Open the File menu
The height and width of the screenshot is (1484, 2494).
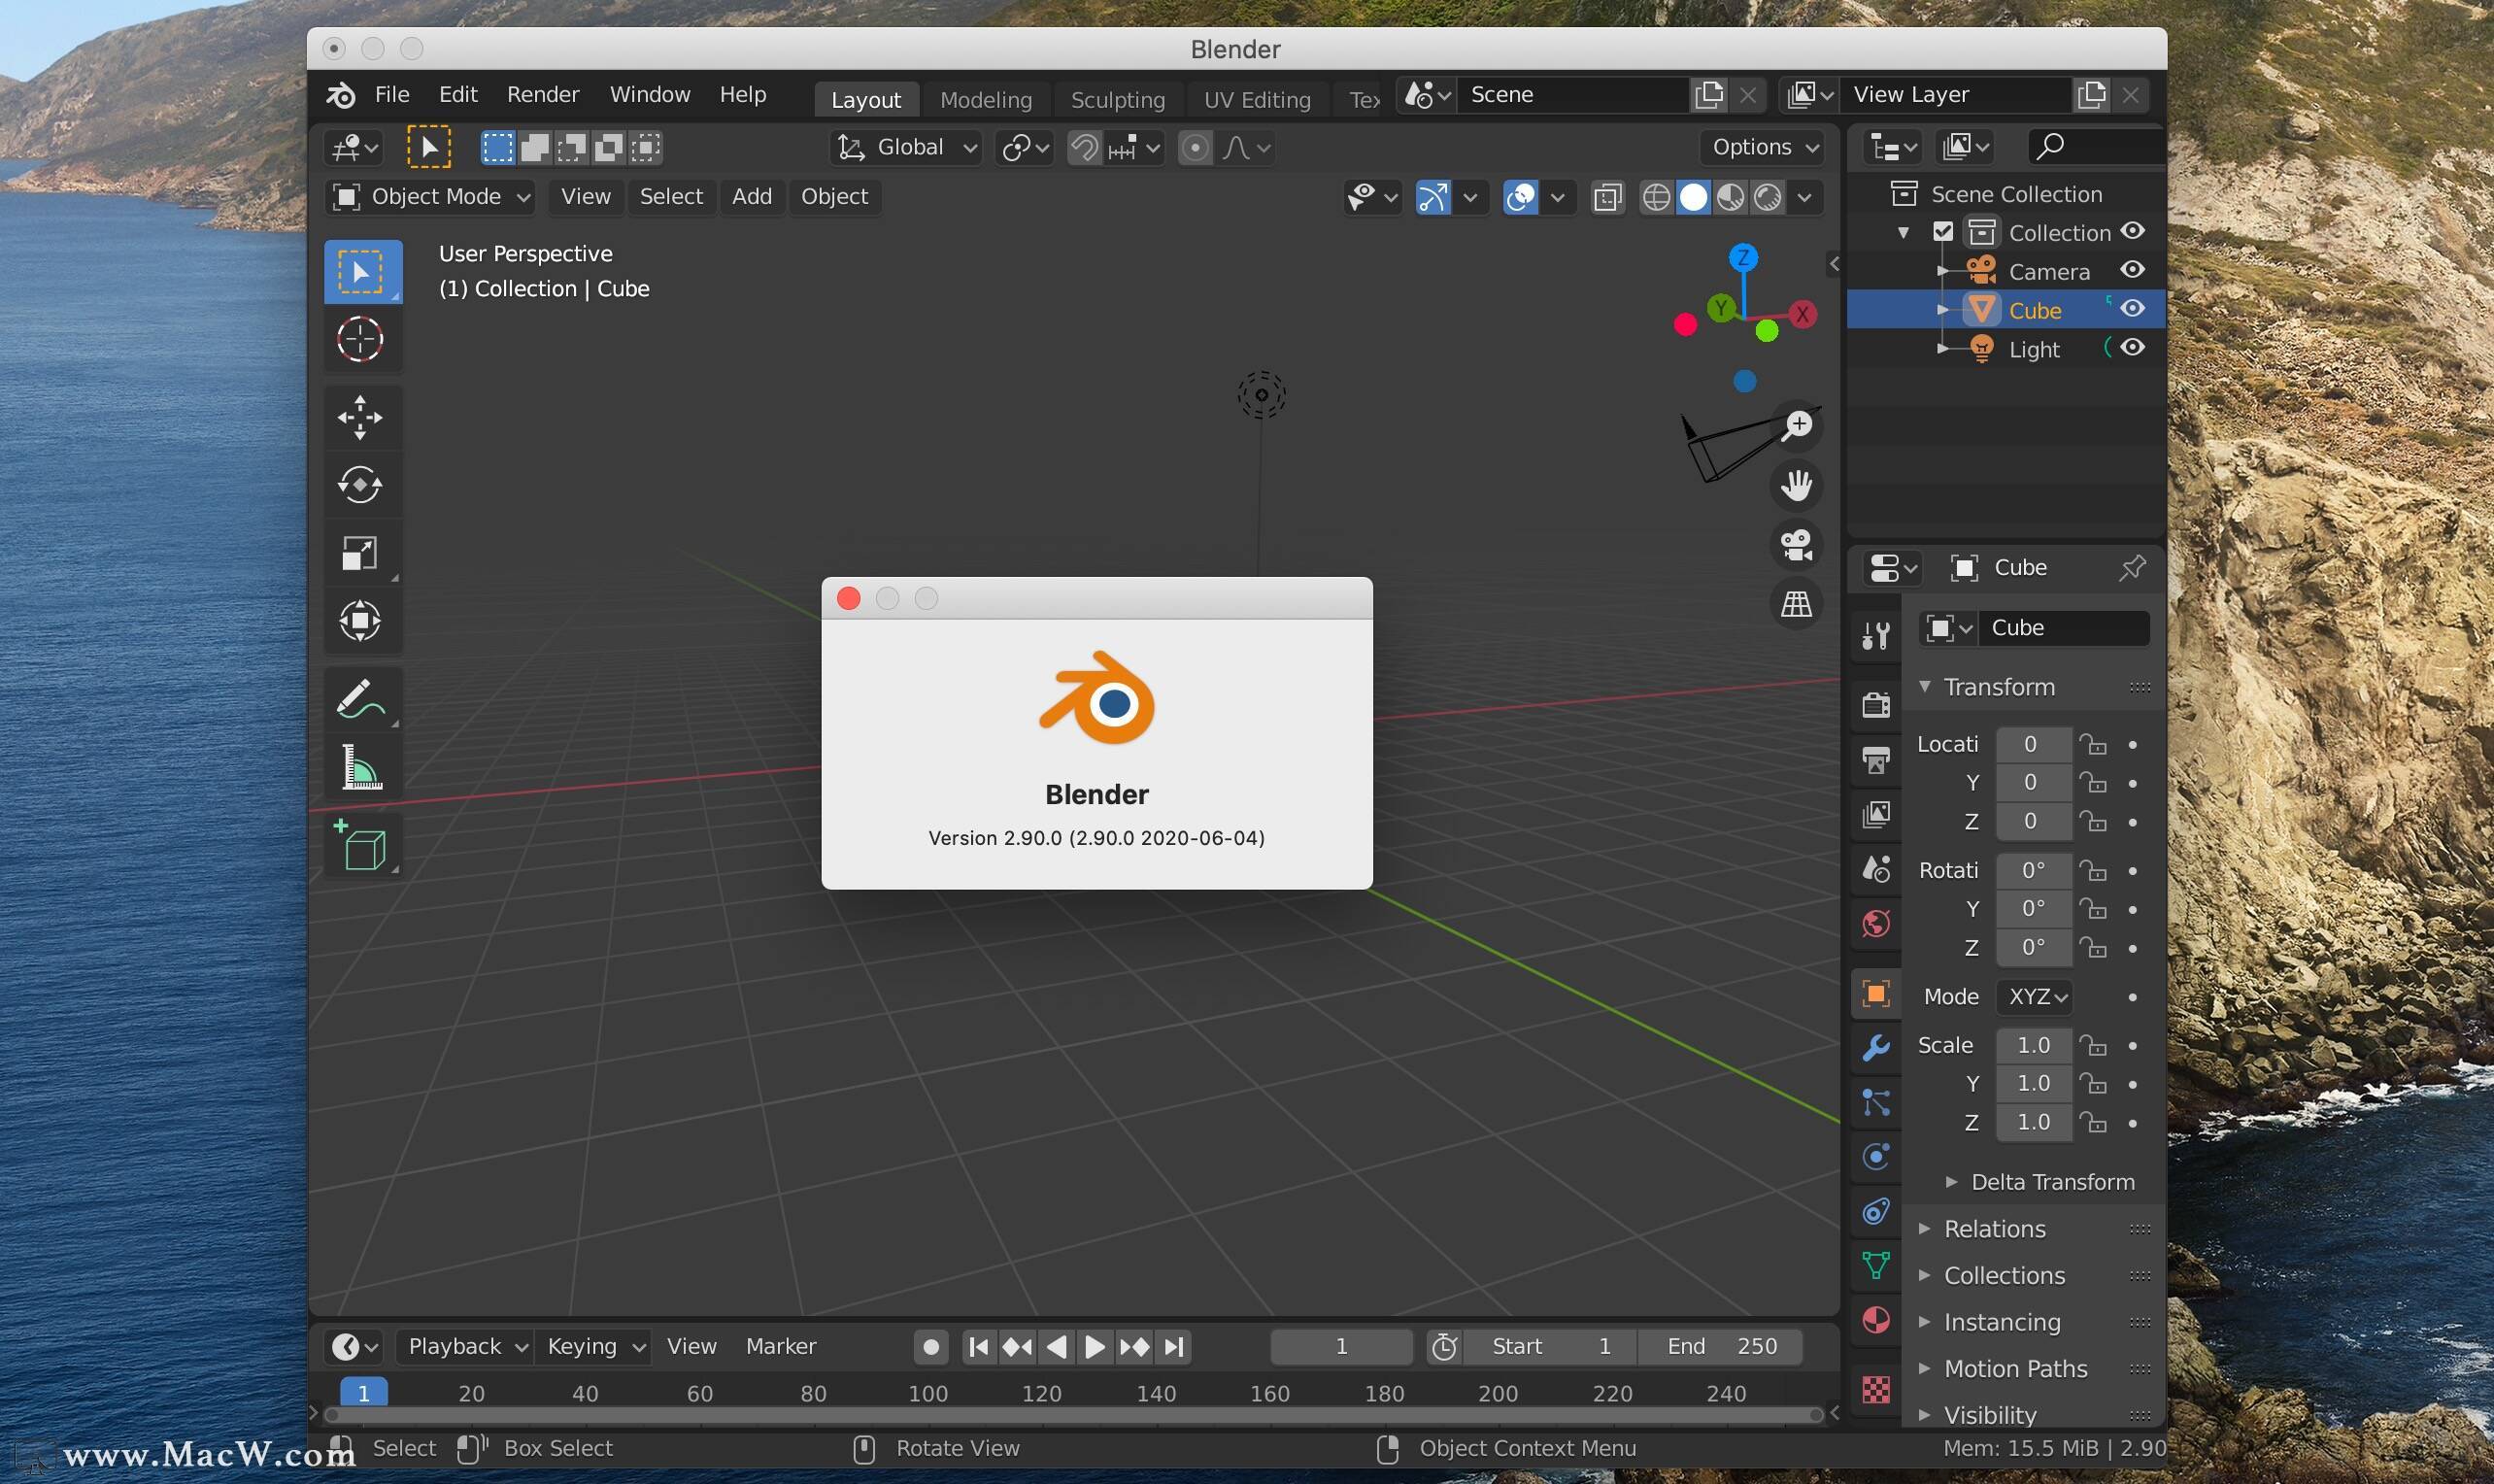point(392,95)
